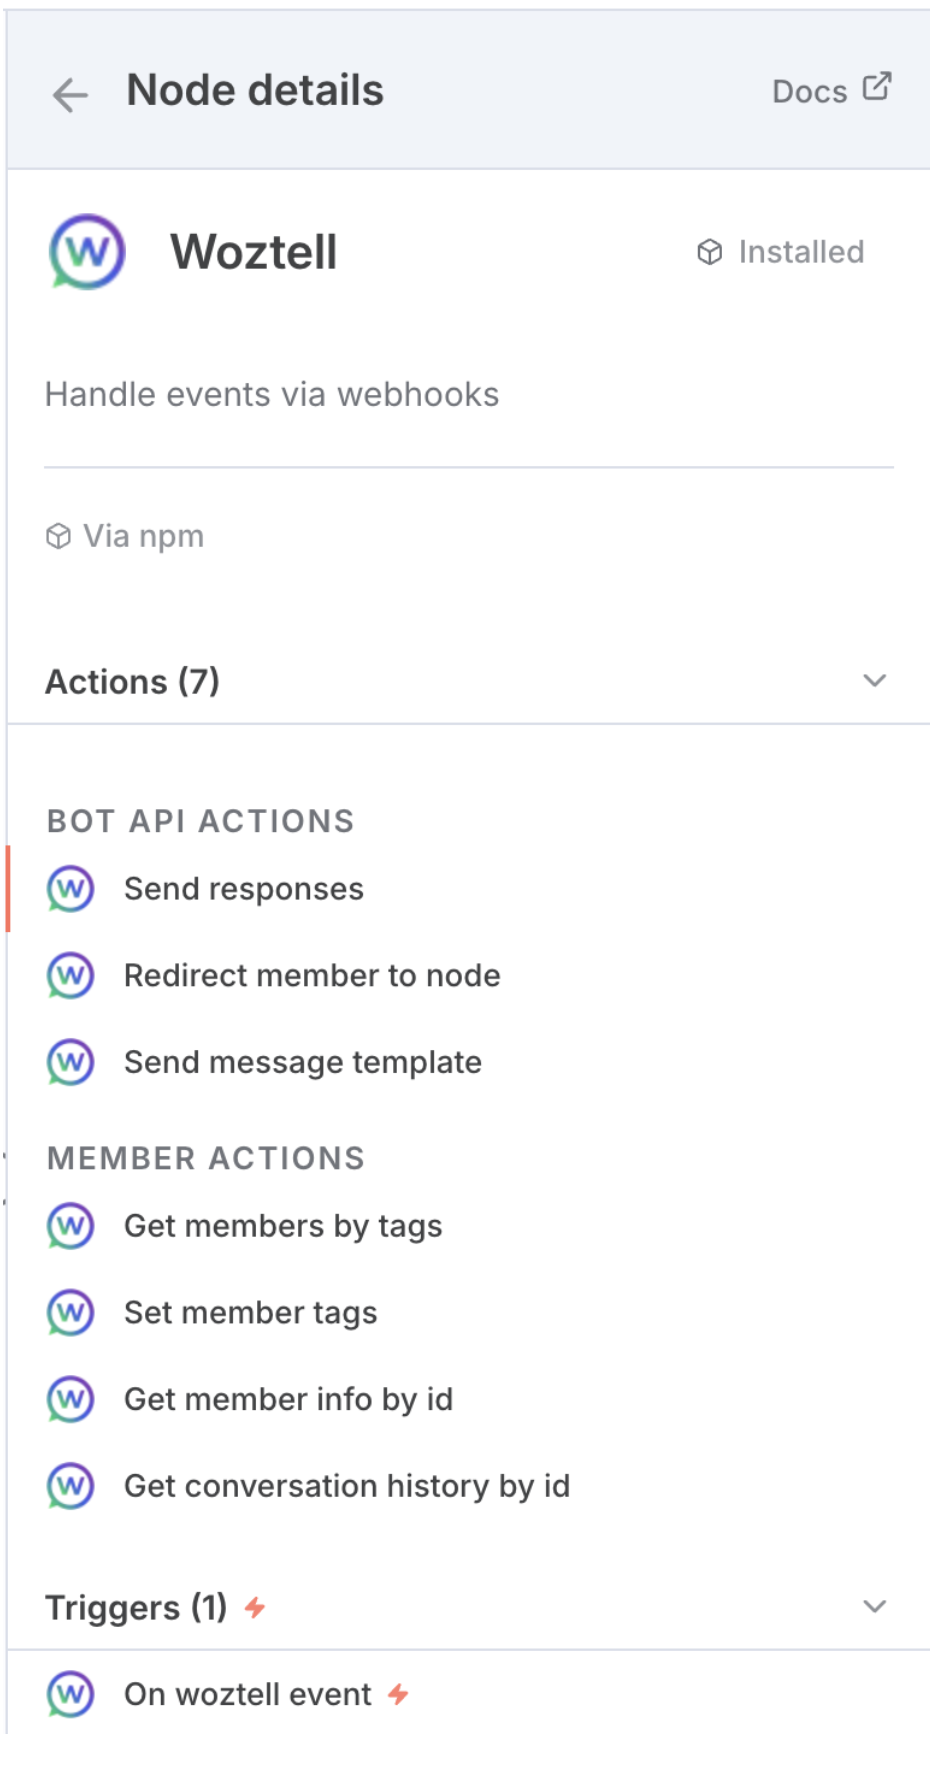Click the Installed package badge

point(780,252)
